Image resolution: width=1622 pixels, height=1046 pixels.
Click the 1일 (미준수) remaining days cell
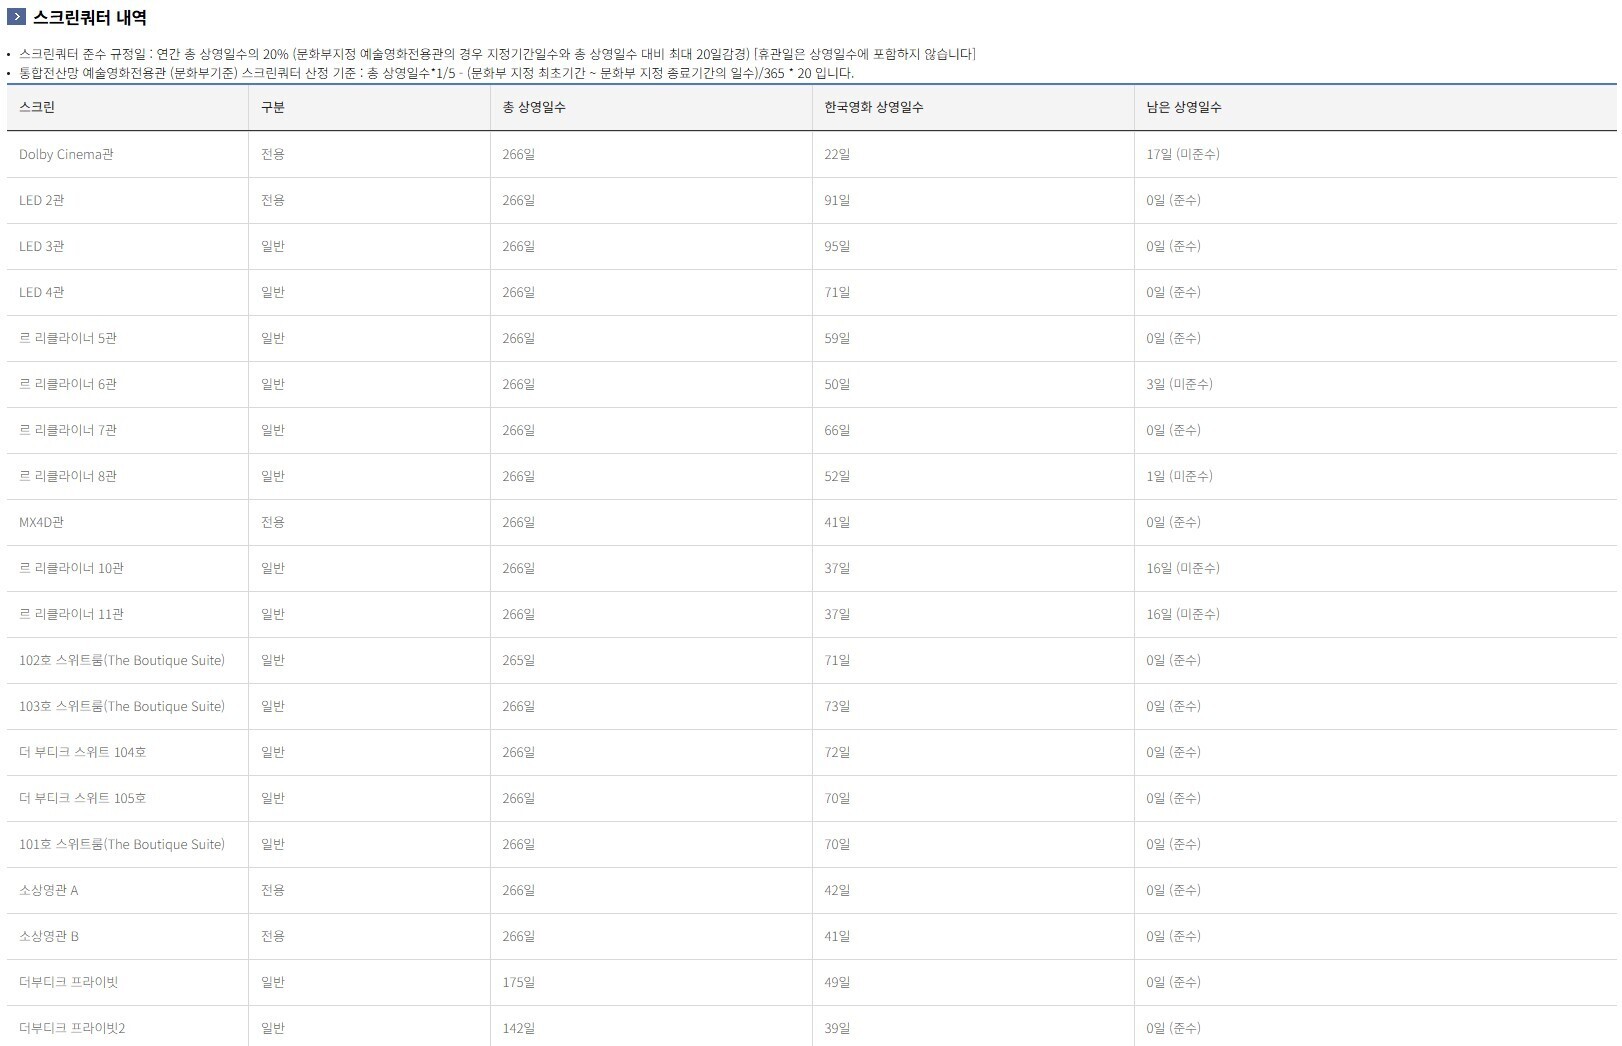pos(1375,476)
